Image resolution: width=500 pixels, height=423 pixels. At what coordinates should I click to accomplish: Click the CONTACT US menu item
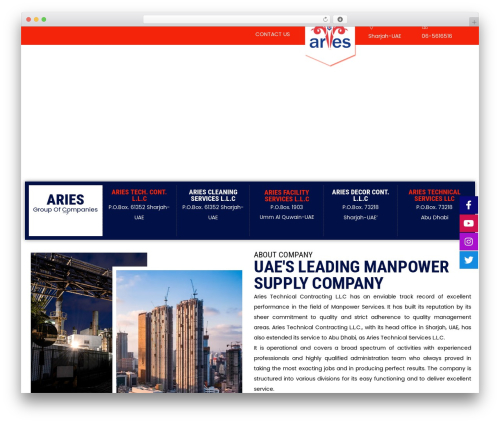[272, 34]
